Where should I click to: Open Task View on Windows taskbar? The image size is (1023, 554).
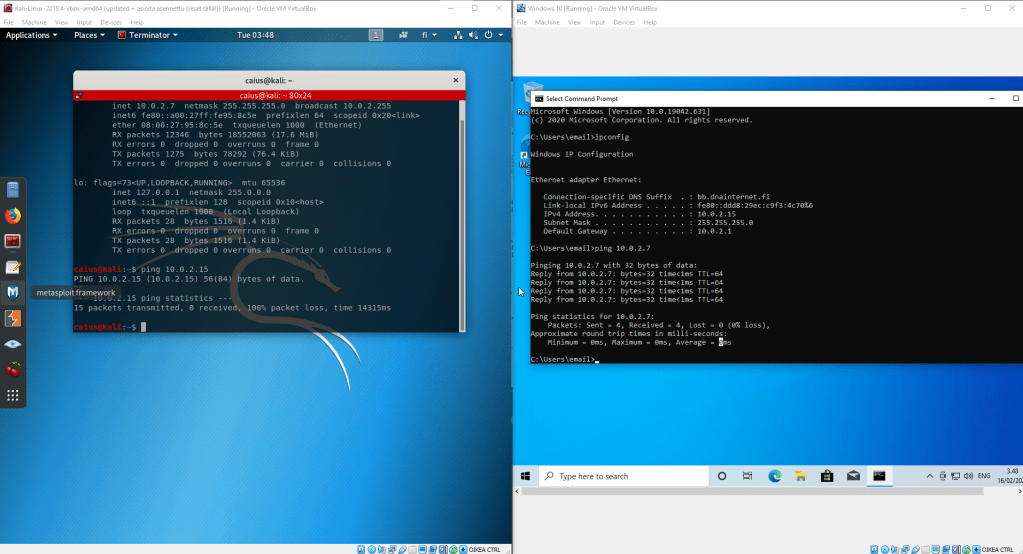pyautogui.click(x=749, y=477)
